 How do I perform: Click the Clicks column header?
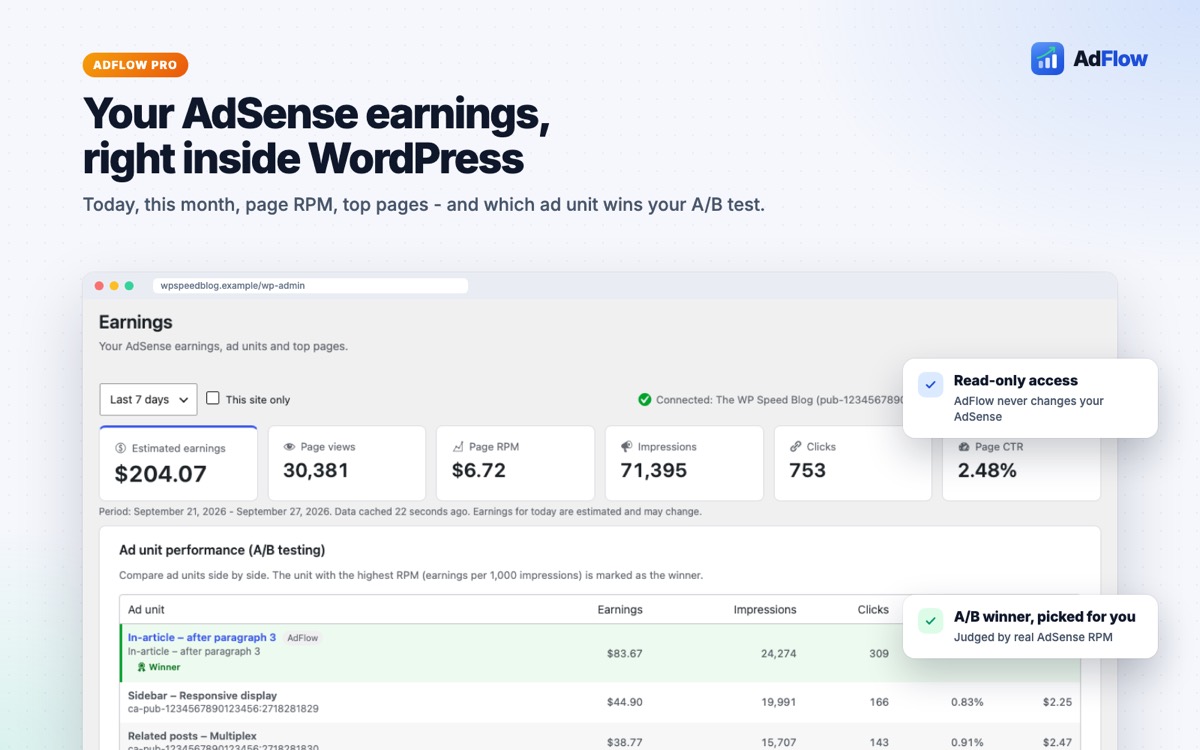pos(873,610)
